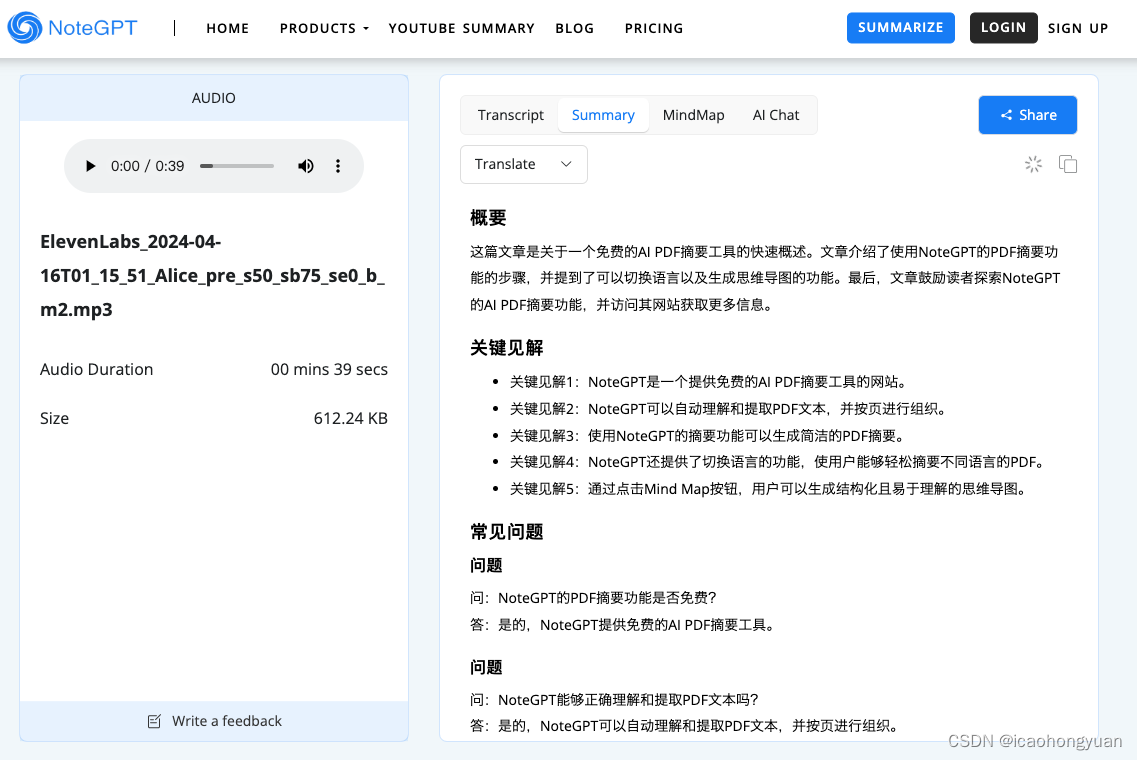Open the audio player more options menu
Viewport: 1137px width, 760px height.
(x=338, y=166)
